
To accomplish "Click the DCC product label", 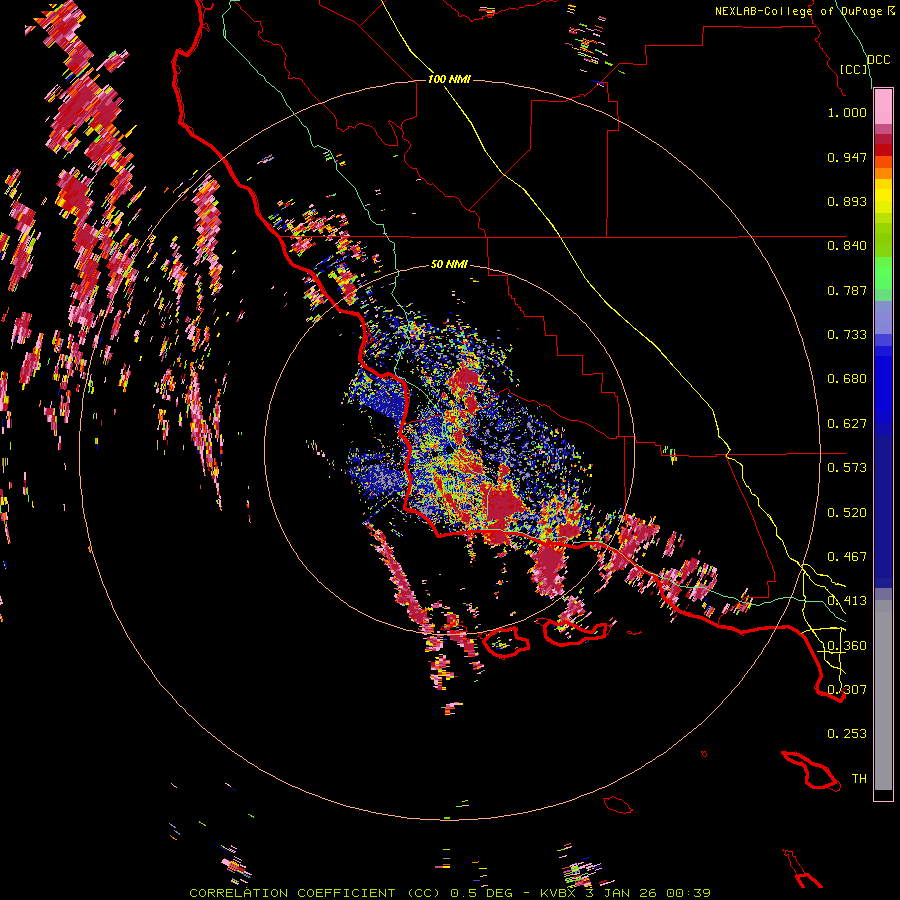I will tap(879, 60).
